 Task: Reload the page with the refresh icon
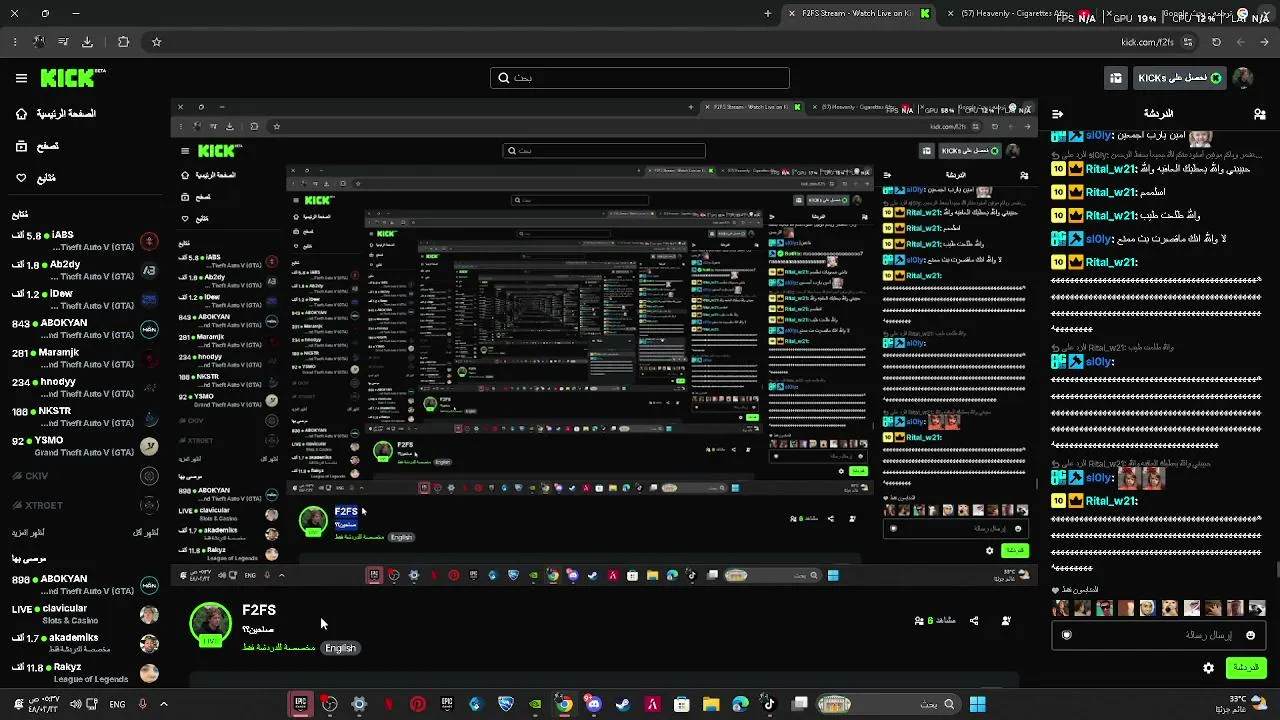[1216, 42]
